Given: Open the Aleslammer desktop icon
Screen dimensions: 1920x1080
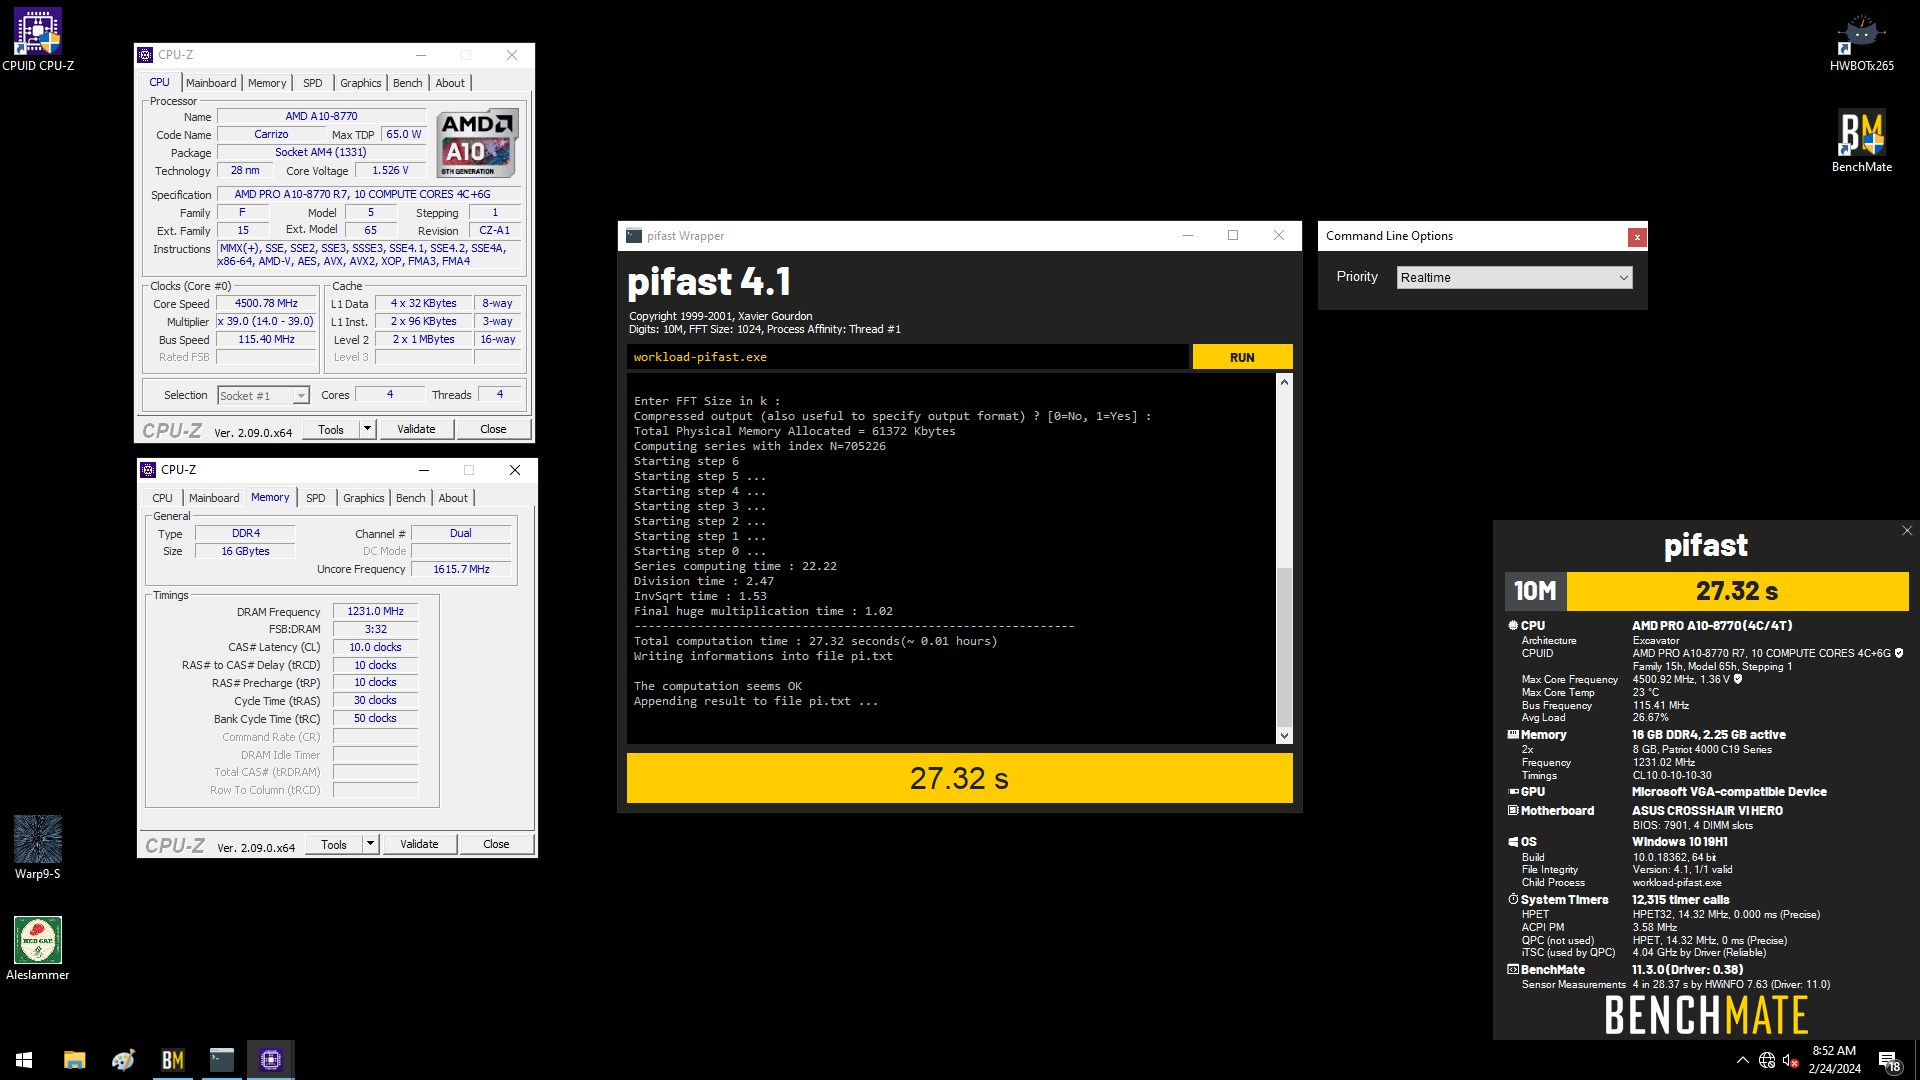Looking at the screenshot, I should [38, 948].
